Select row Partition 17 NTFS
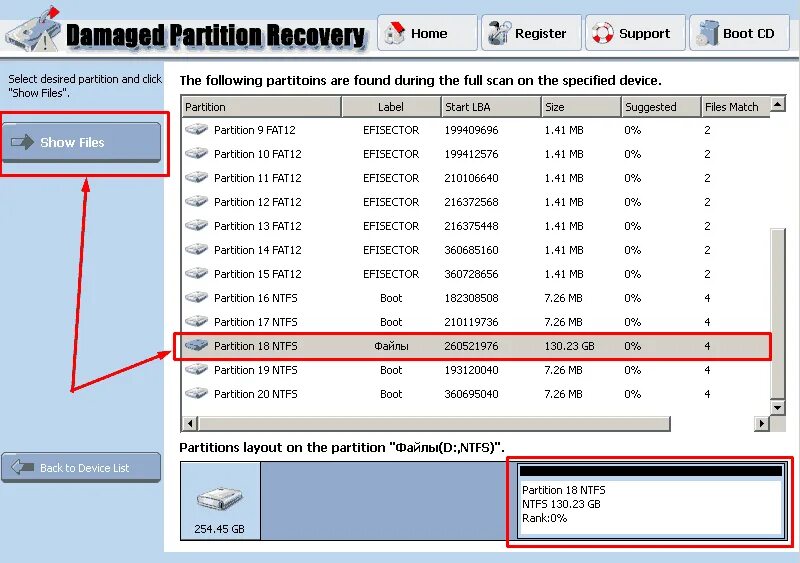The height and width of the screenshot is (563, 800). (476, 322)
